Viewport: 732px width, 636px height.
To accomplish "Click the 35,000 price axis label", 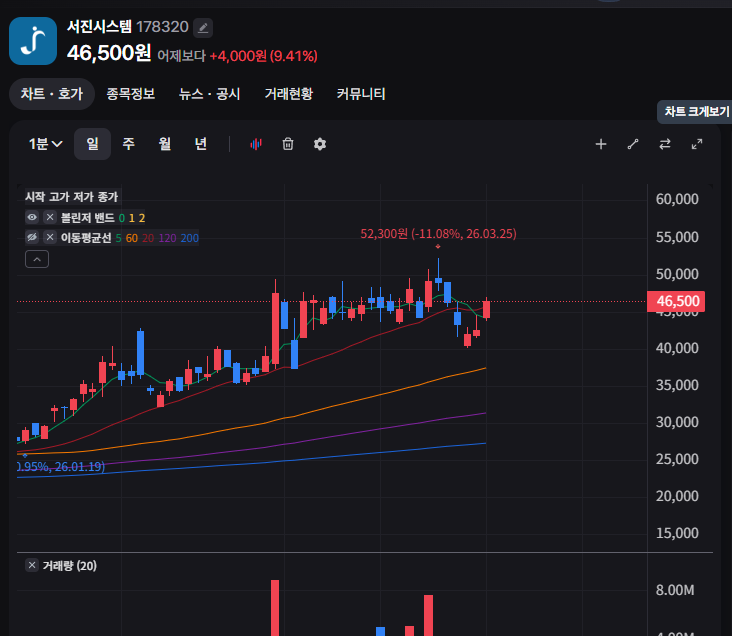I will click(x=677, y=385).
